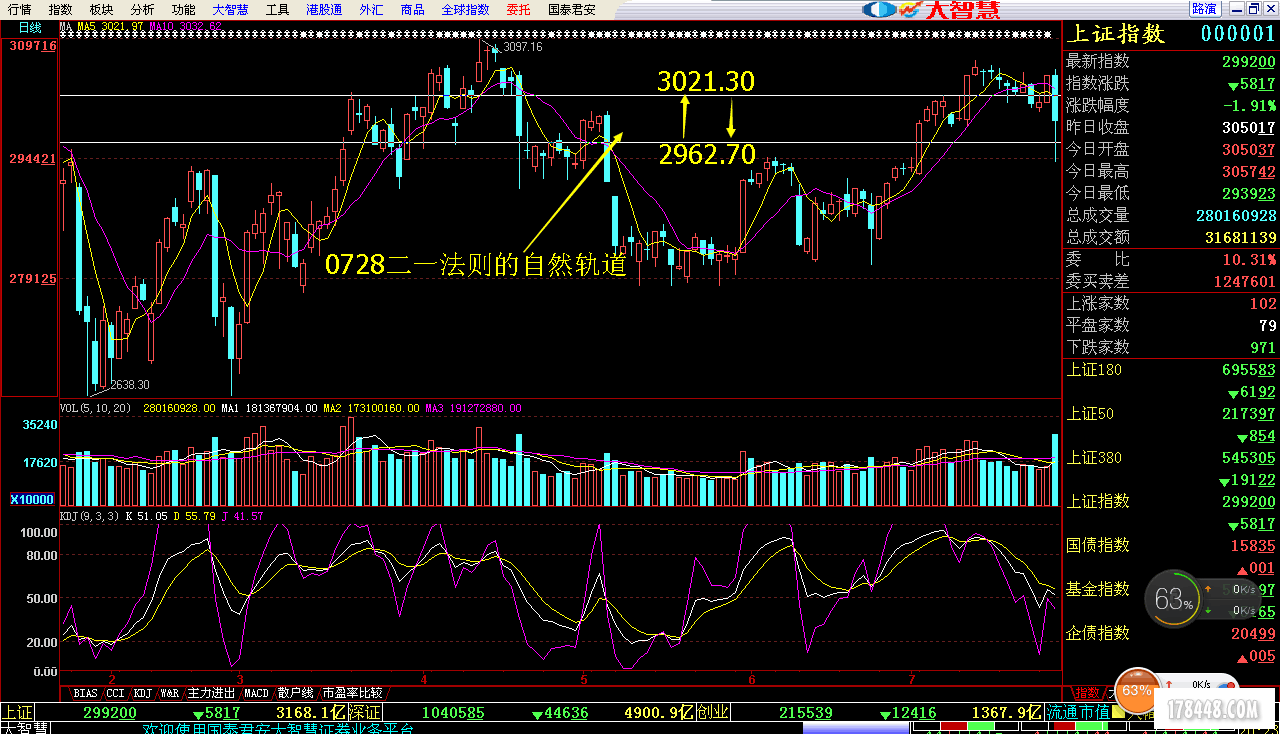Click the VOL(5,10,20) indicator label
This screenshot has width=1280, height=734.
(97, 408)
